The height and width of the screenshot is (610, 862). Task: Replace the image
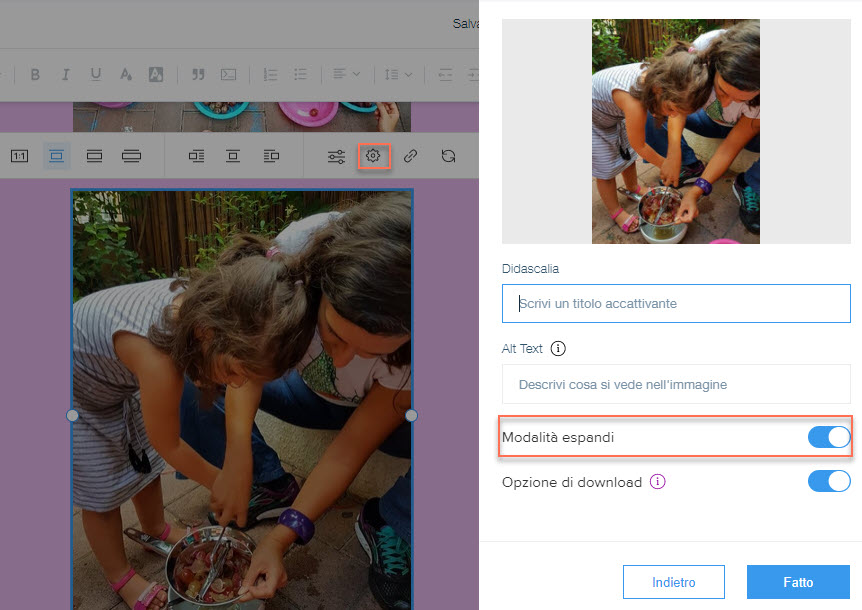coord(449,156)
